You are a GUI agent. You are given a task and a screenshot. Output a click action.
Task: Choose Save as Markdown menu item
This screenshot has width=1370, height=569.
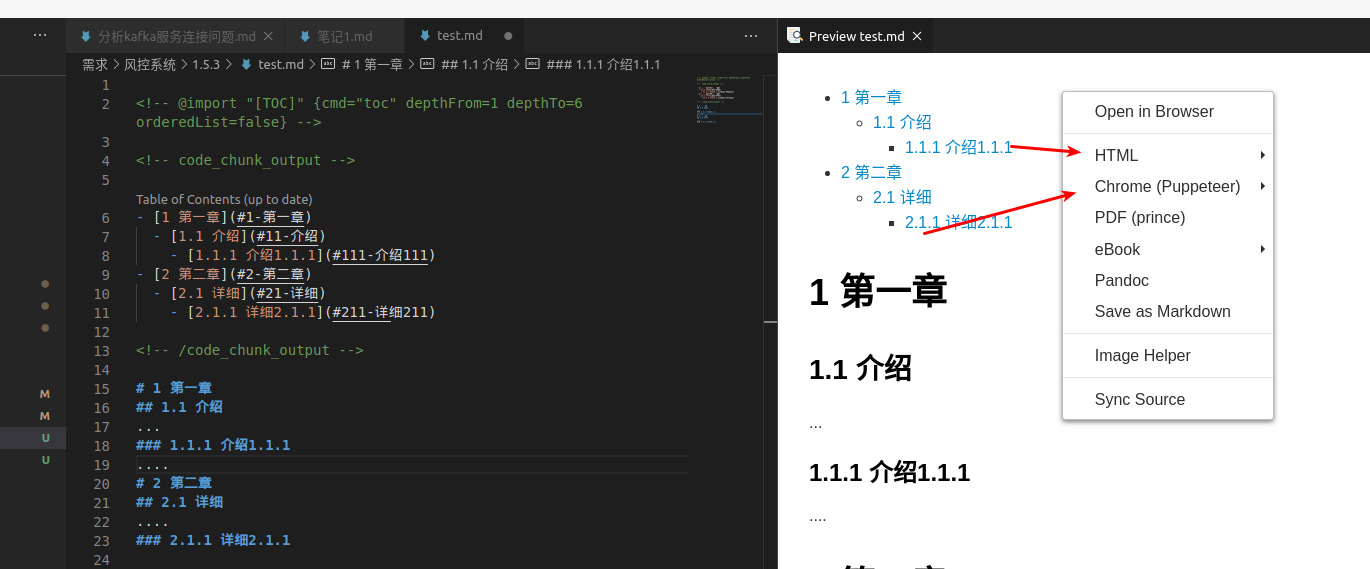[1168, 312]
